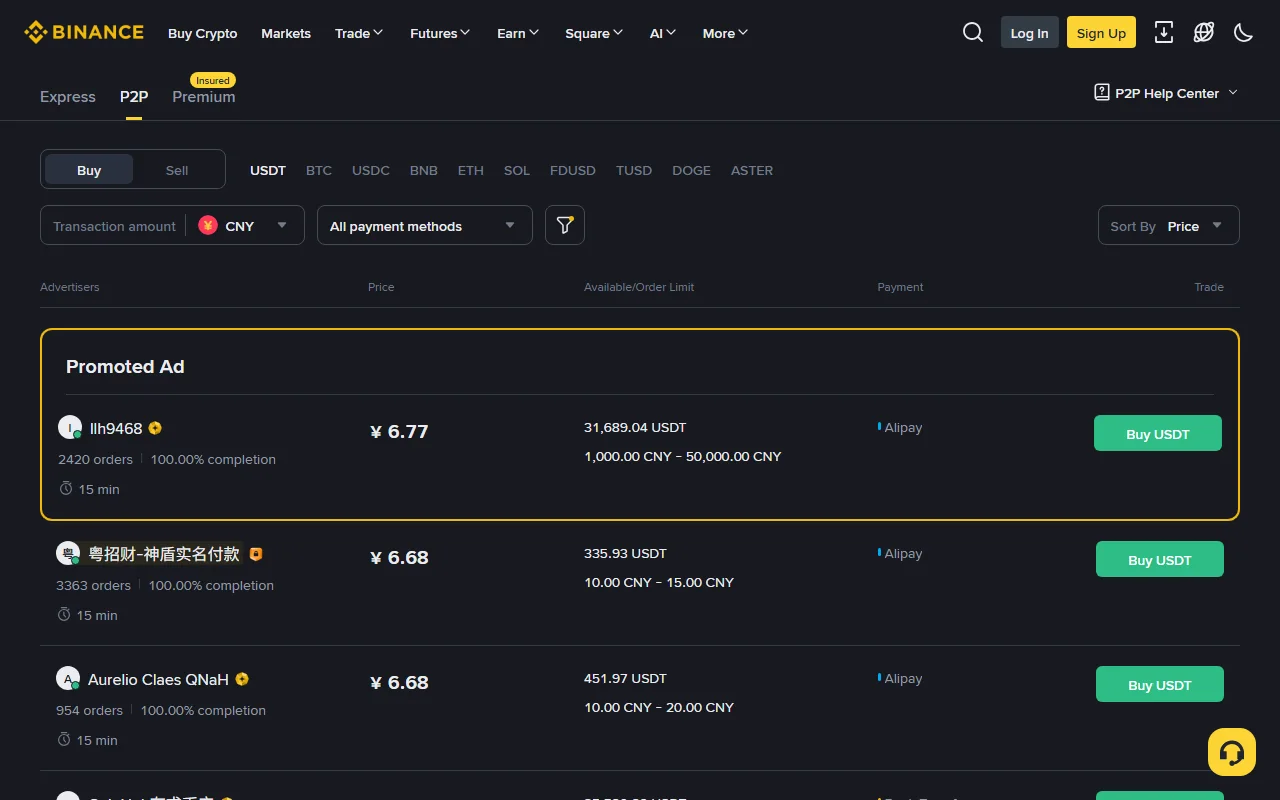1280x800 pixels.
Task: Click the 31,689.04 USDT available amount
Action: click(635, 427)
